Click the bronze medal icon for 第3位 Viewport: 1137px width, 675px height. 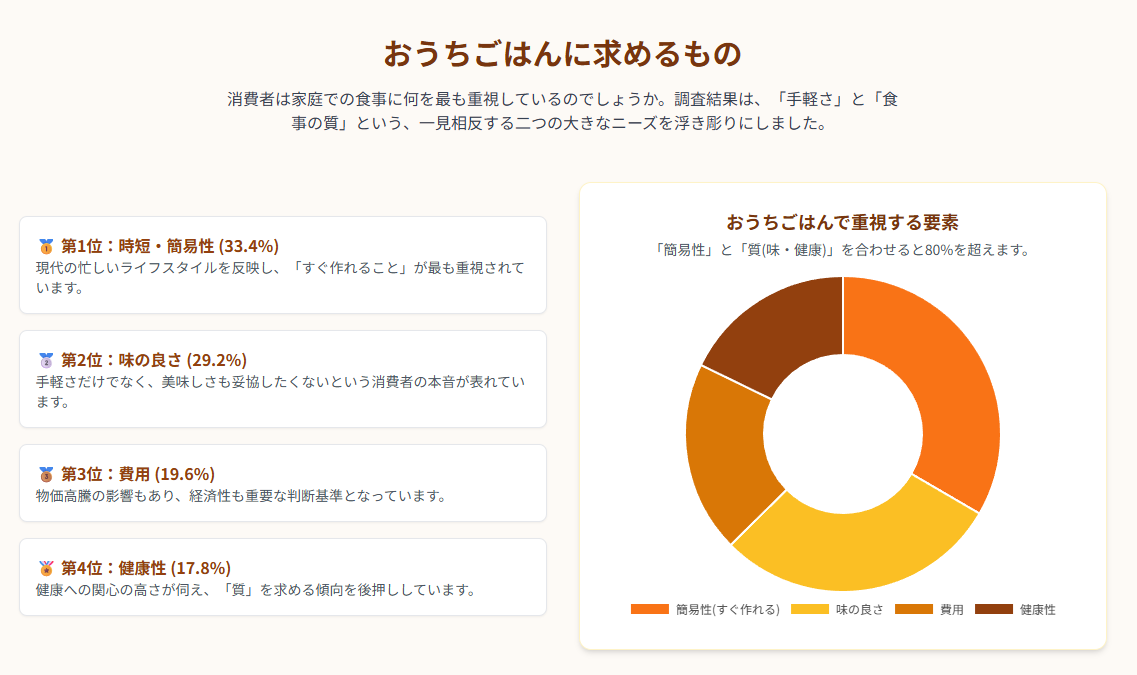coord(45,474)
